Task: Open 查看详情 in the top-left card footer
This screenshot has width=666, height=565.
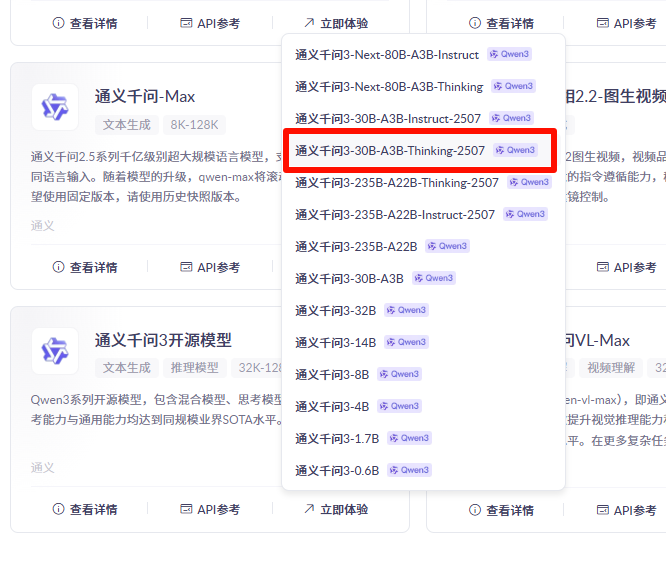Action: pos(85,23)
